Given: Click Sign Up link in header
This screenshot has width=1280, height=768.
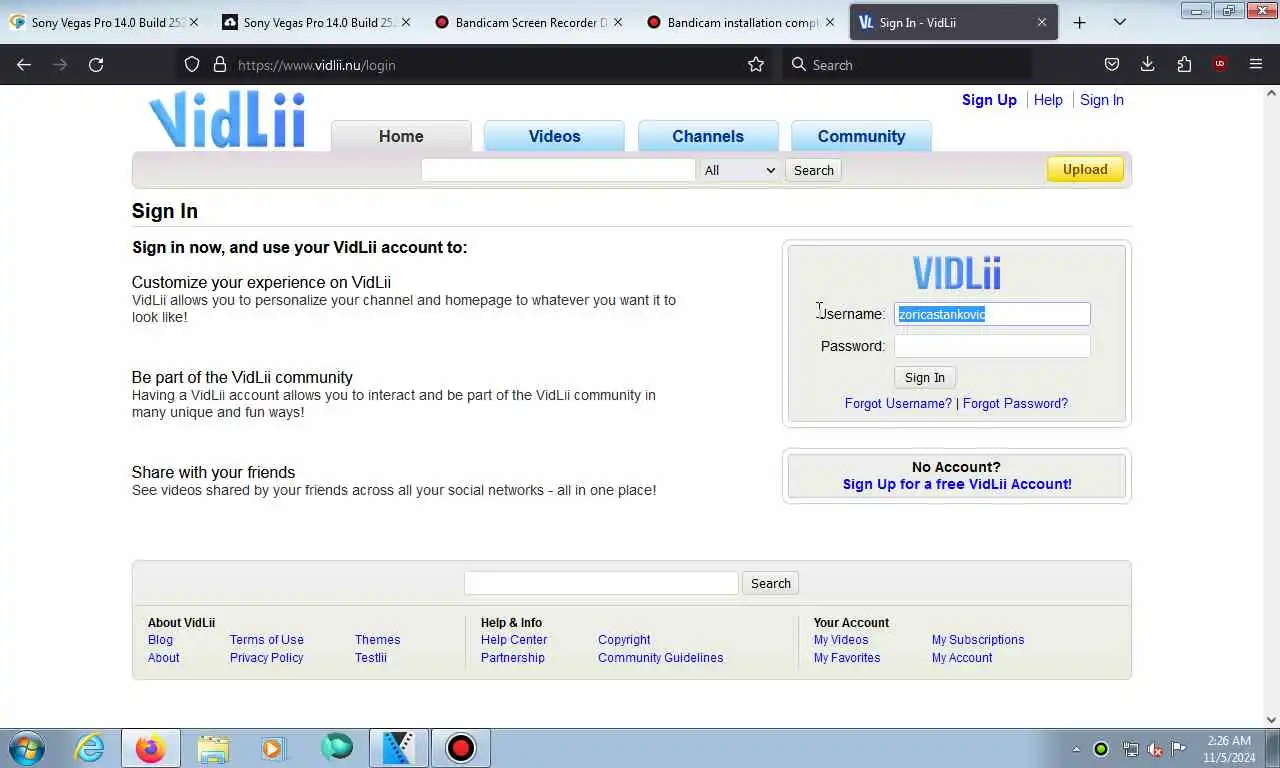Looking at the screenshot, I should 989,100.
